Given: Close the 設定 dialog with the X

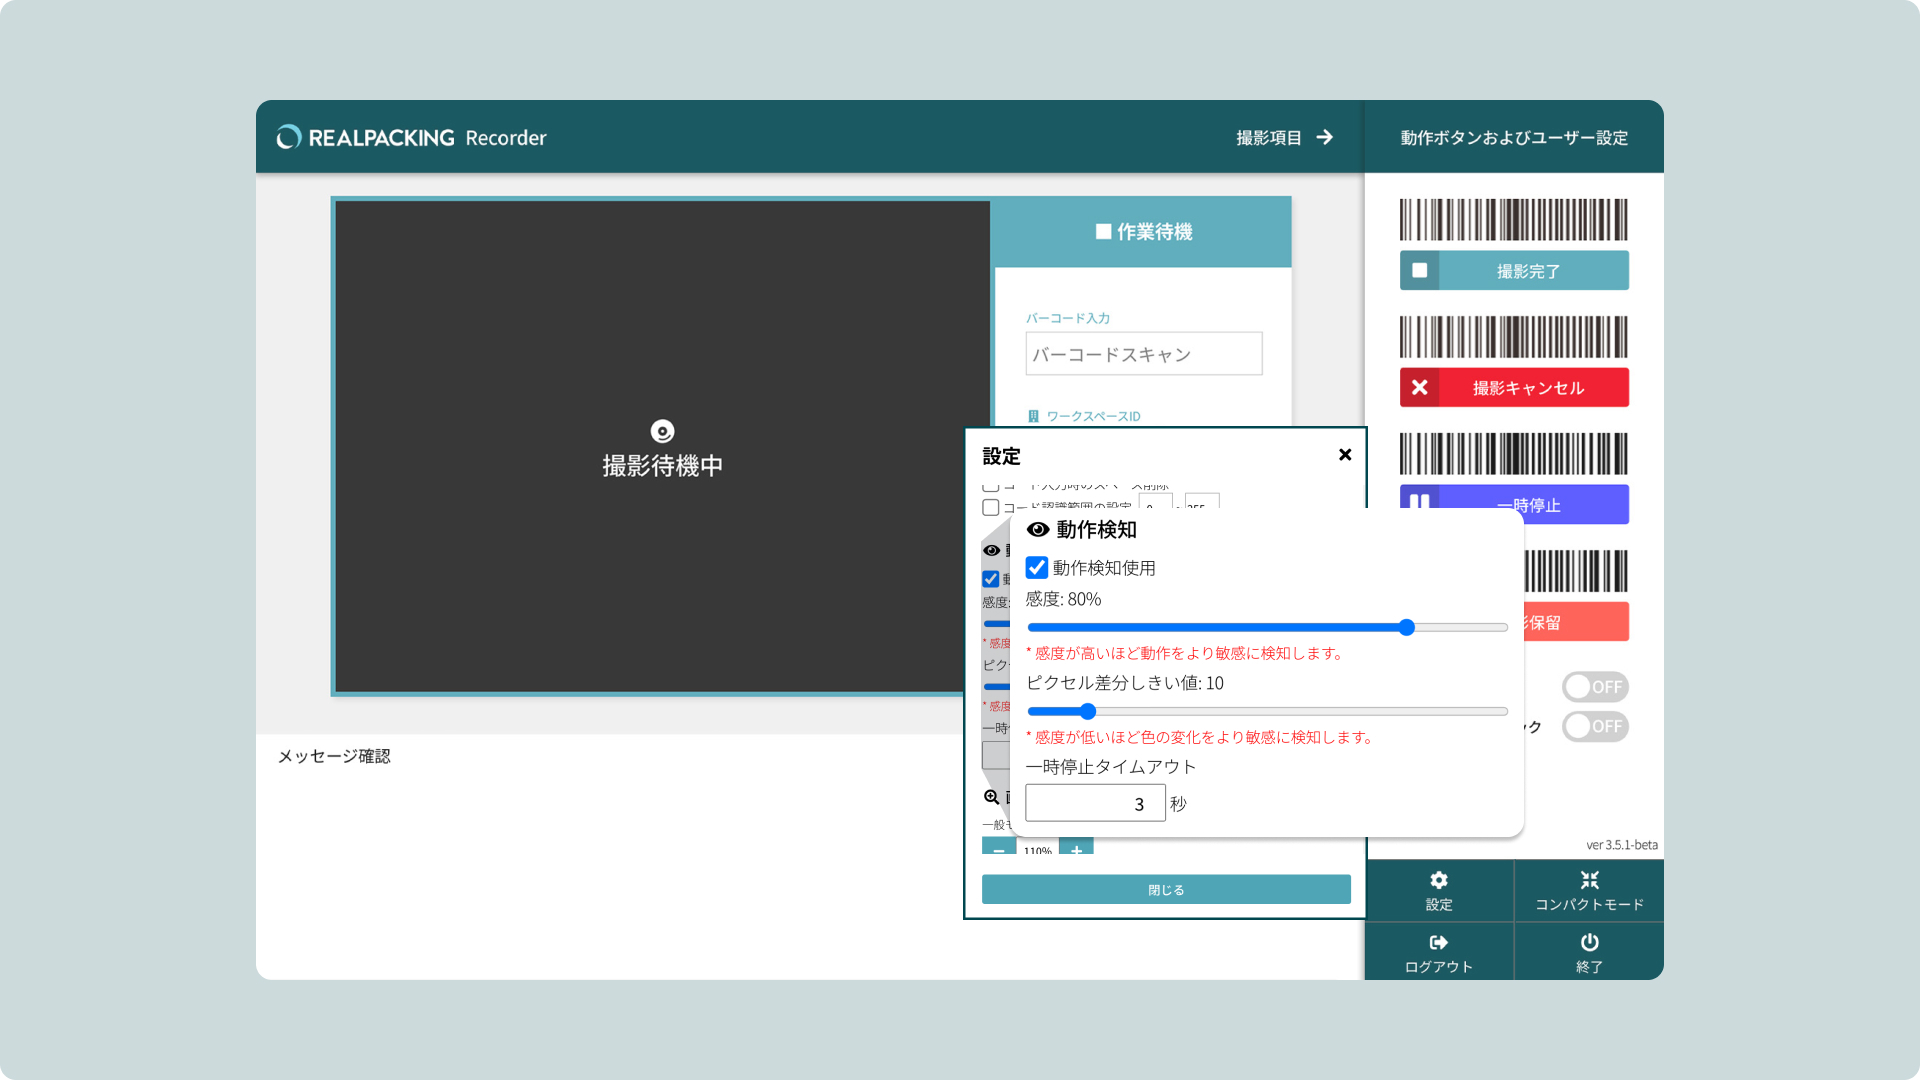Looking at the screenshot, I should [x=1345, y=455].
